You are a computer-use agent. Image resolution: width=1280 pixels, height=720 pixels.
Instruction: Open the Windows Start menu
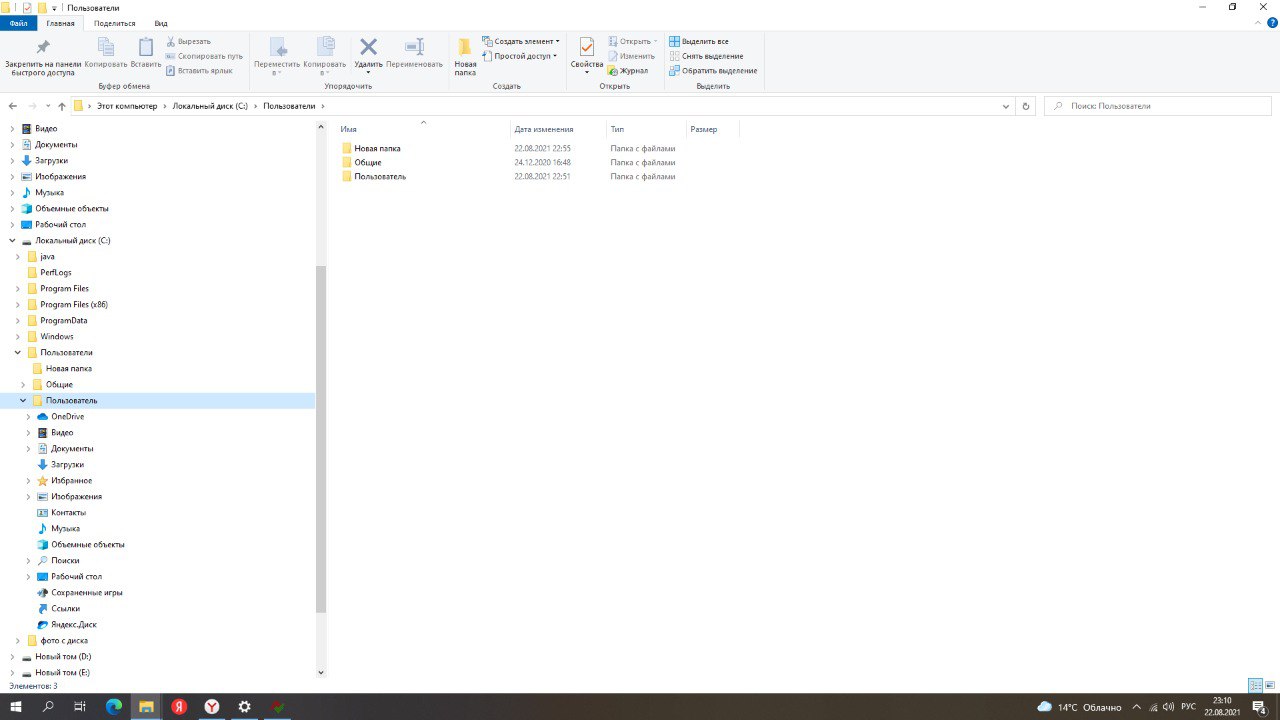pyautogui.click(x=16, y=707)
